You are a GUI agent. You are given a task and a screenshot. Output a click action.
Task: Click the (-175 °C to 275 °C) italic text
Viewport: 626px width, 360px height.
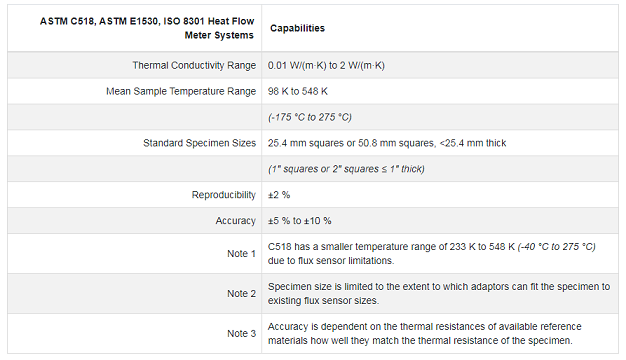click(310, 117)
